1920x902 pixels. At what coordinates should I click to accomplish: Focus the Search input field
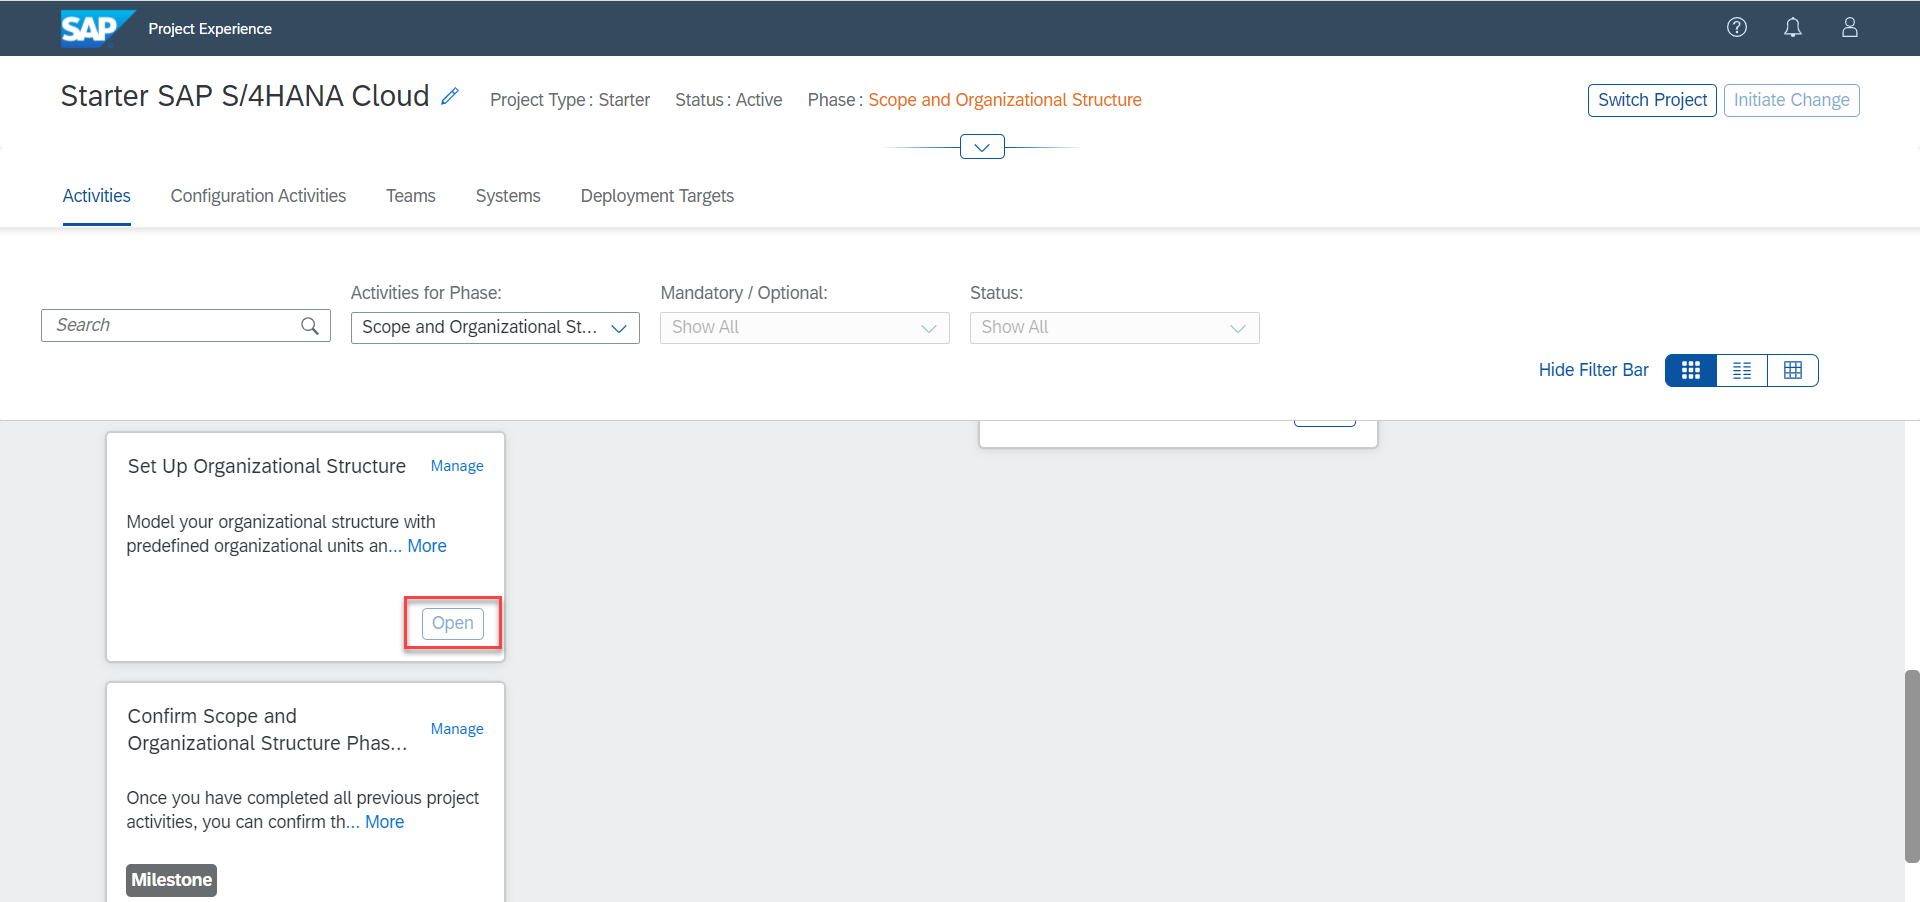pyautogui.click(x=186, y=325)
